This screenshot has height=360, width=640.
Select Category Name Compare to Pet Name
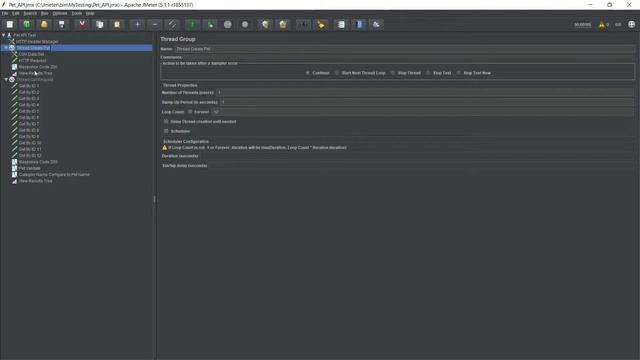coord(54,174)
